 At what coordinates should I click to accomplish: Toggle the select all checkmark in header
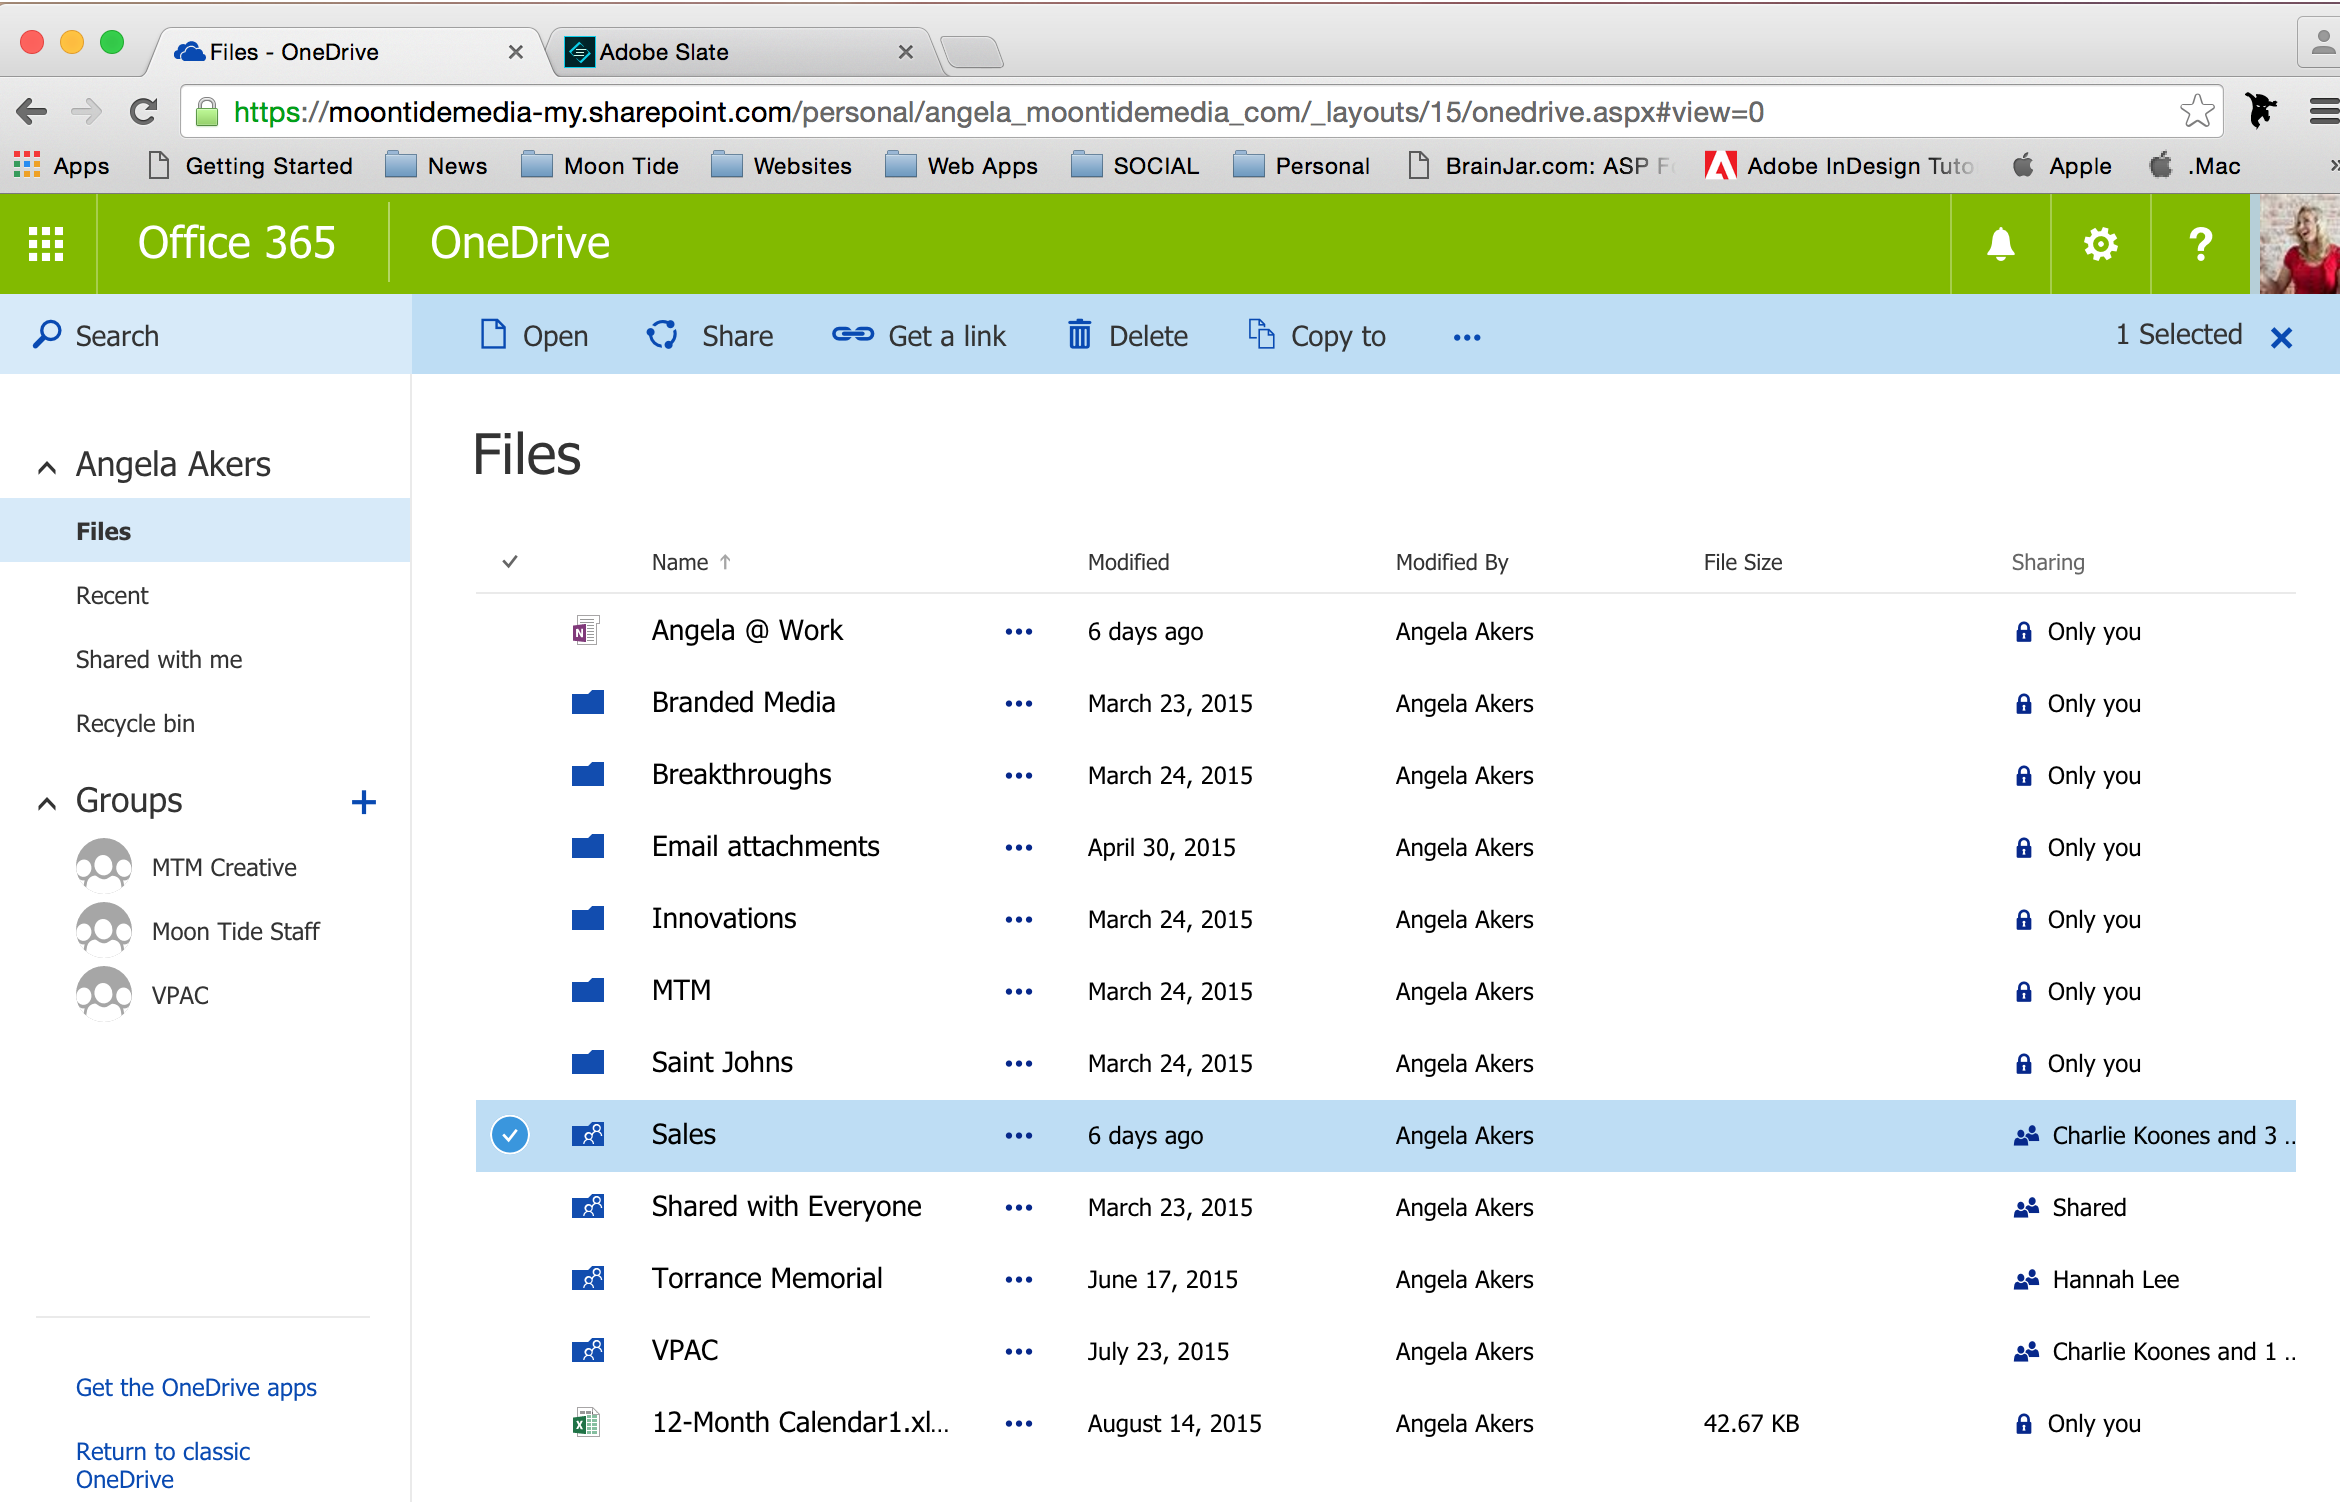tap(510, 562)
